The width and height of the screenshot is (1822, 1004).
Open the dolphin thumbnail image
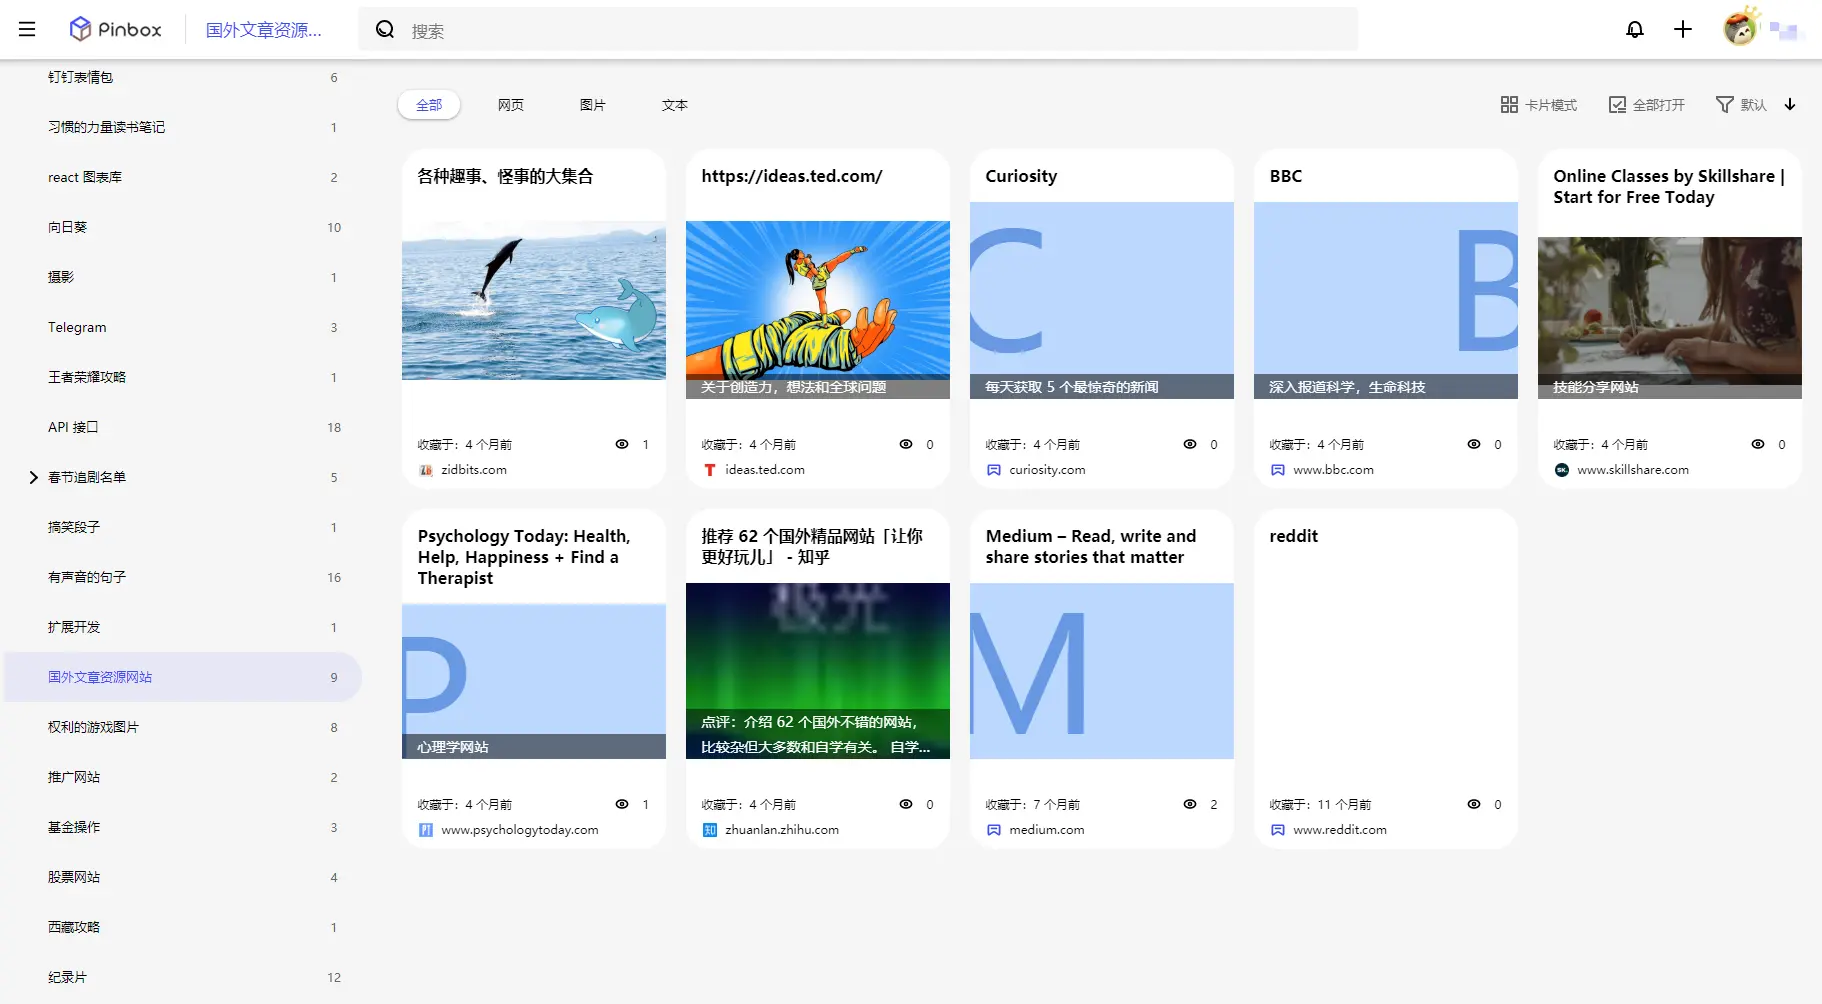click(534, 300)
